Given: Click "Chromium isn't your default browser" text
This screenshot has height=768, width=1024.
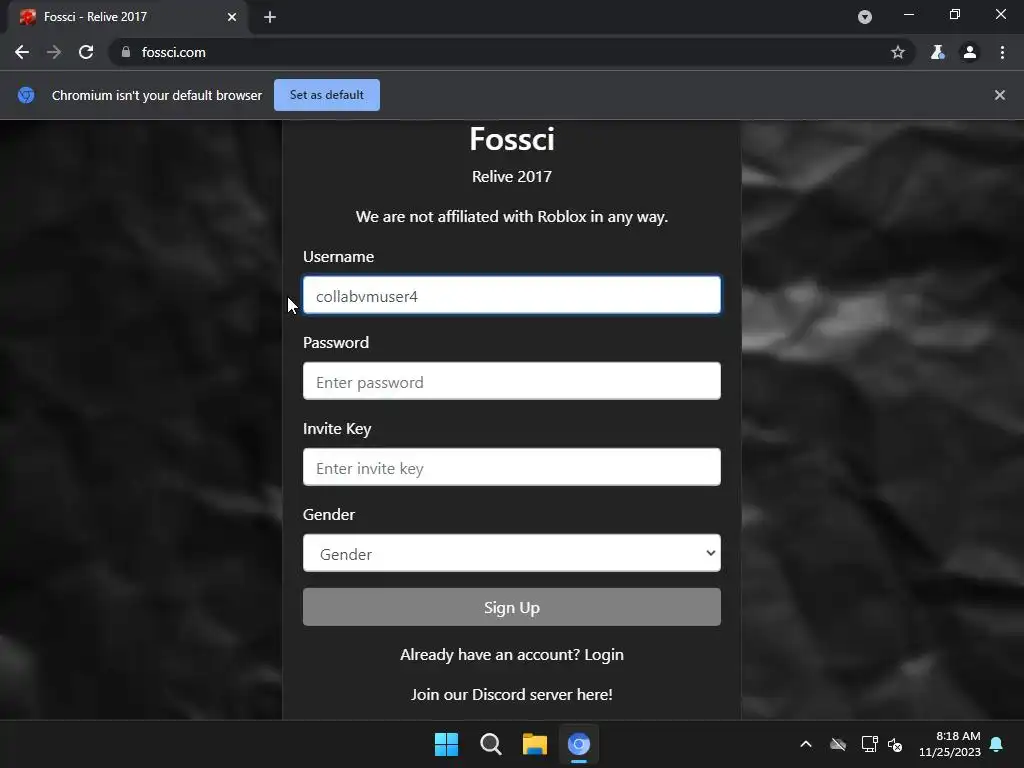Looking at the screenshot, I should (x=157, y=95).
